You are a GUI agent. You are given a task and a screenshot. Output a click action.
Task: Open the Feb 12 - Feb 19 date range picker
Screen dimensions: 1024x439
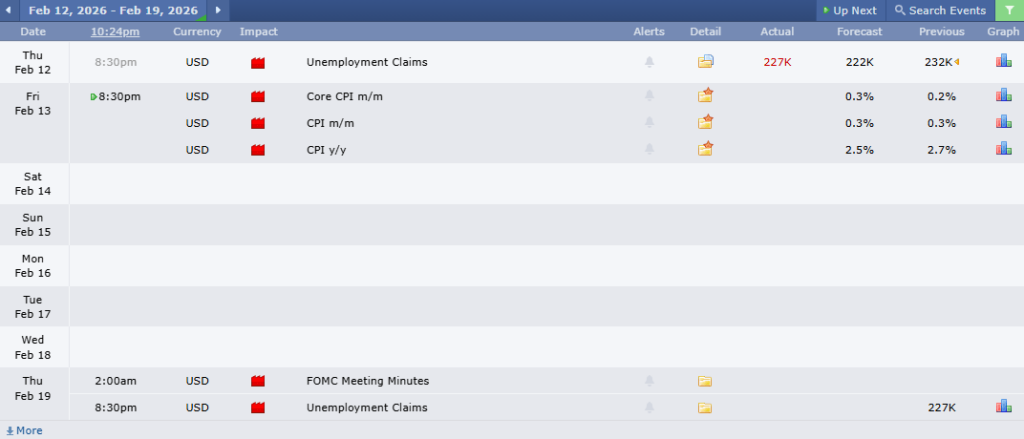(x=113, y=10)
